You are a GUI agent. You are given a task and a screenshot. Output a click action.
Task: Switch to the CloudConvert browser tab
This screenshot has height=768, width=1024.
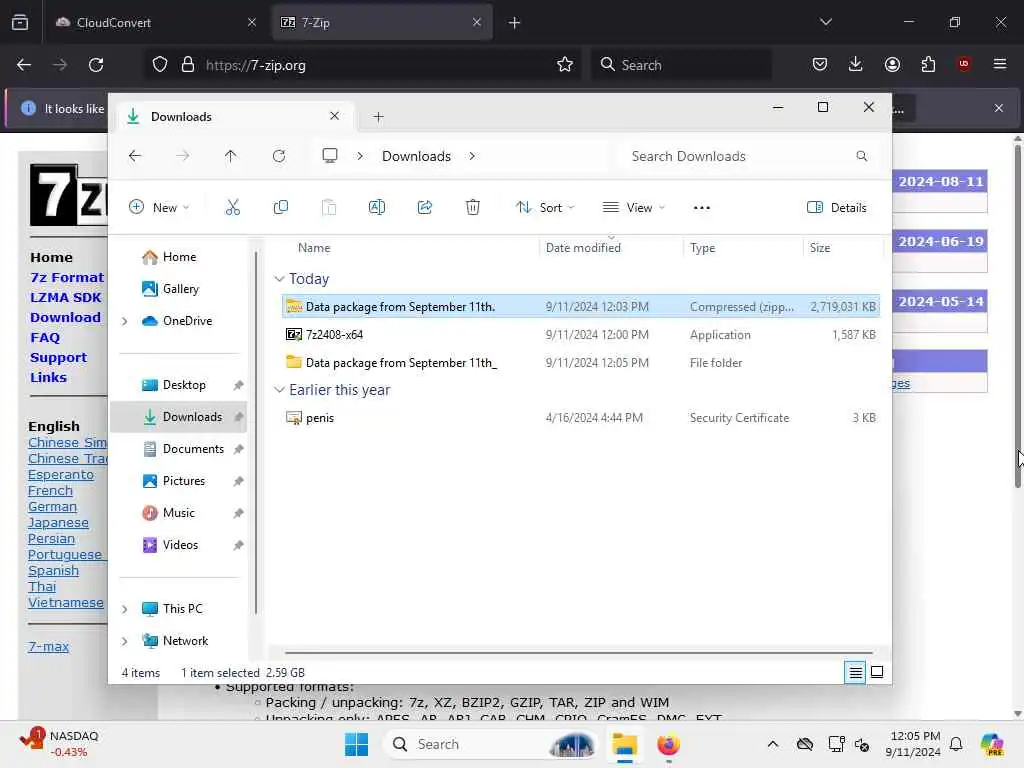point(156,22)
